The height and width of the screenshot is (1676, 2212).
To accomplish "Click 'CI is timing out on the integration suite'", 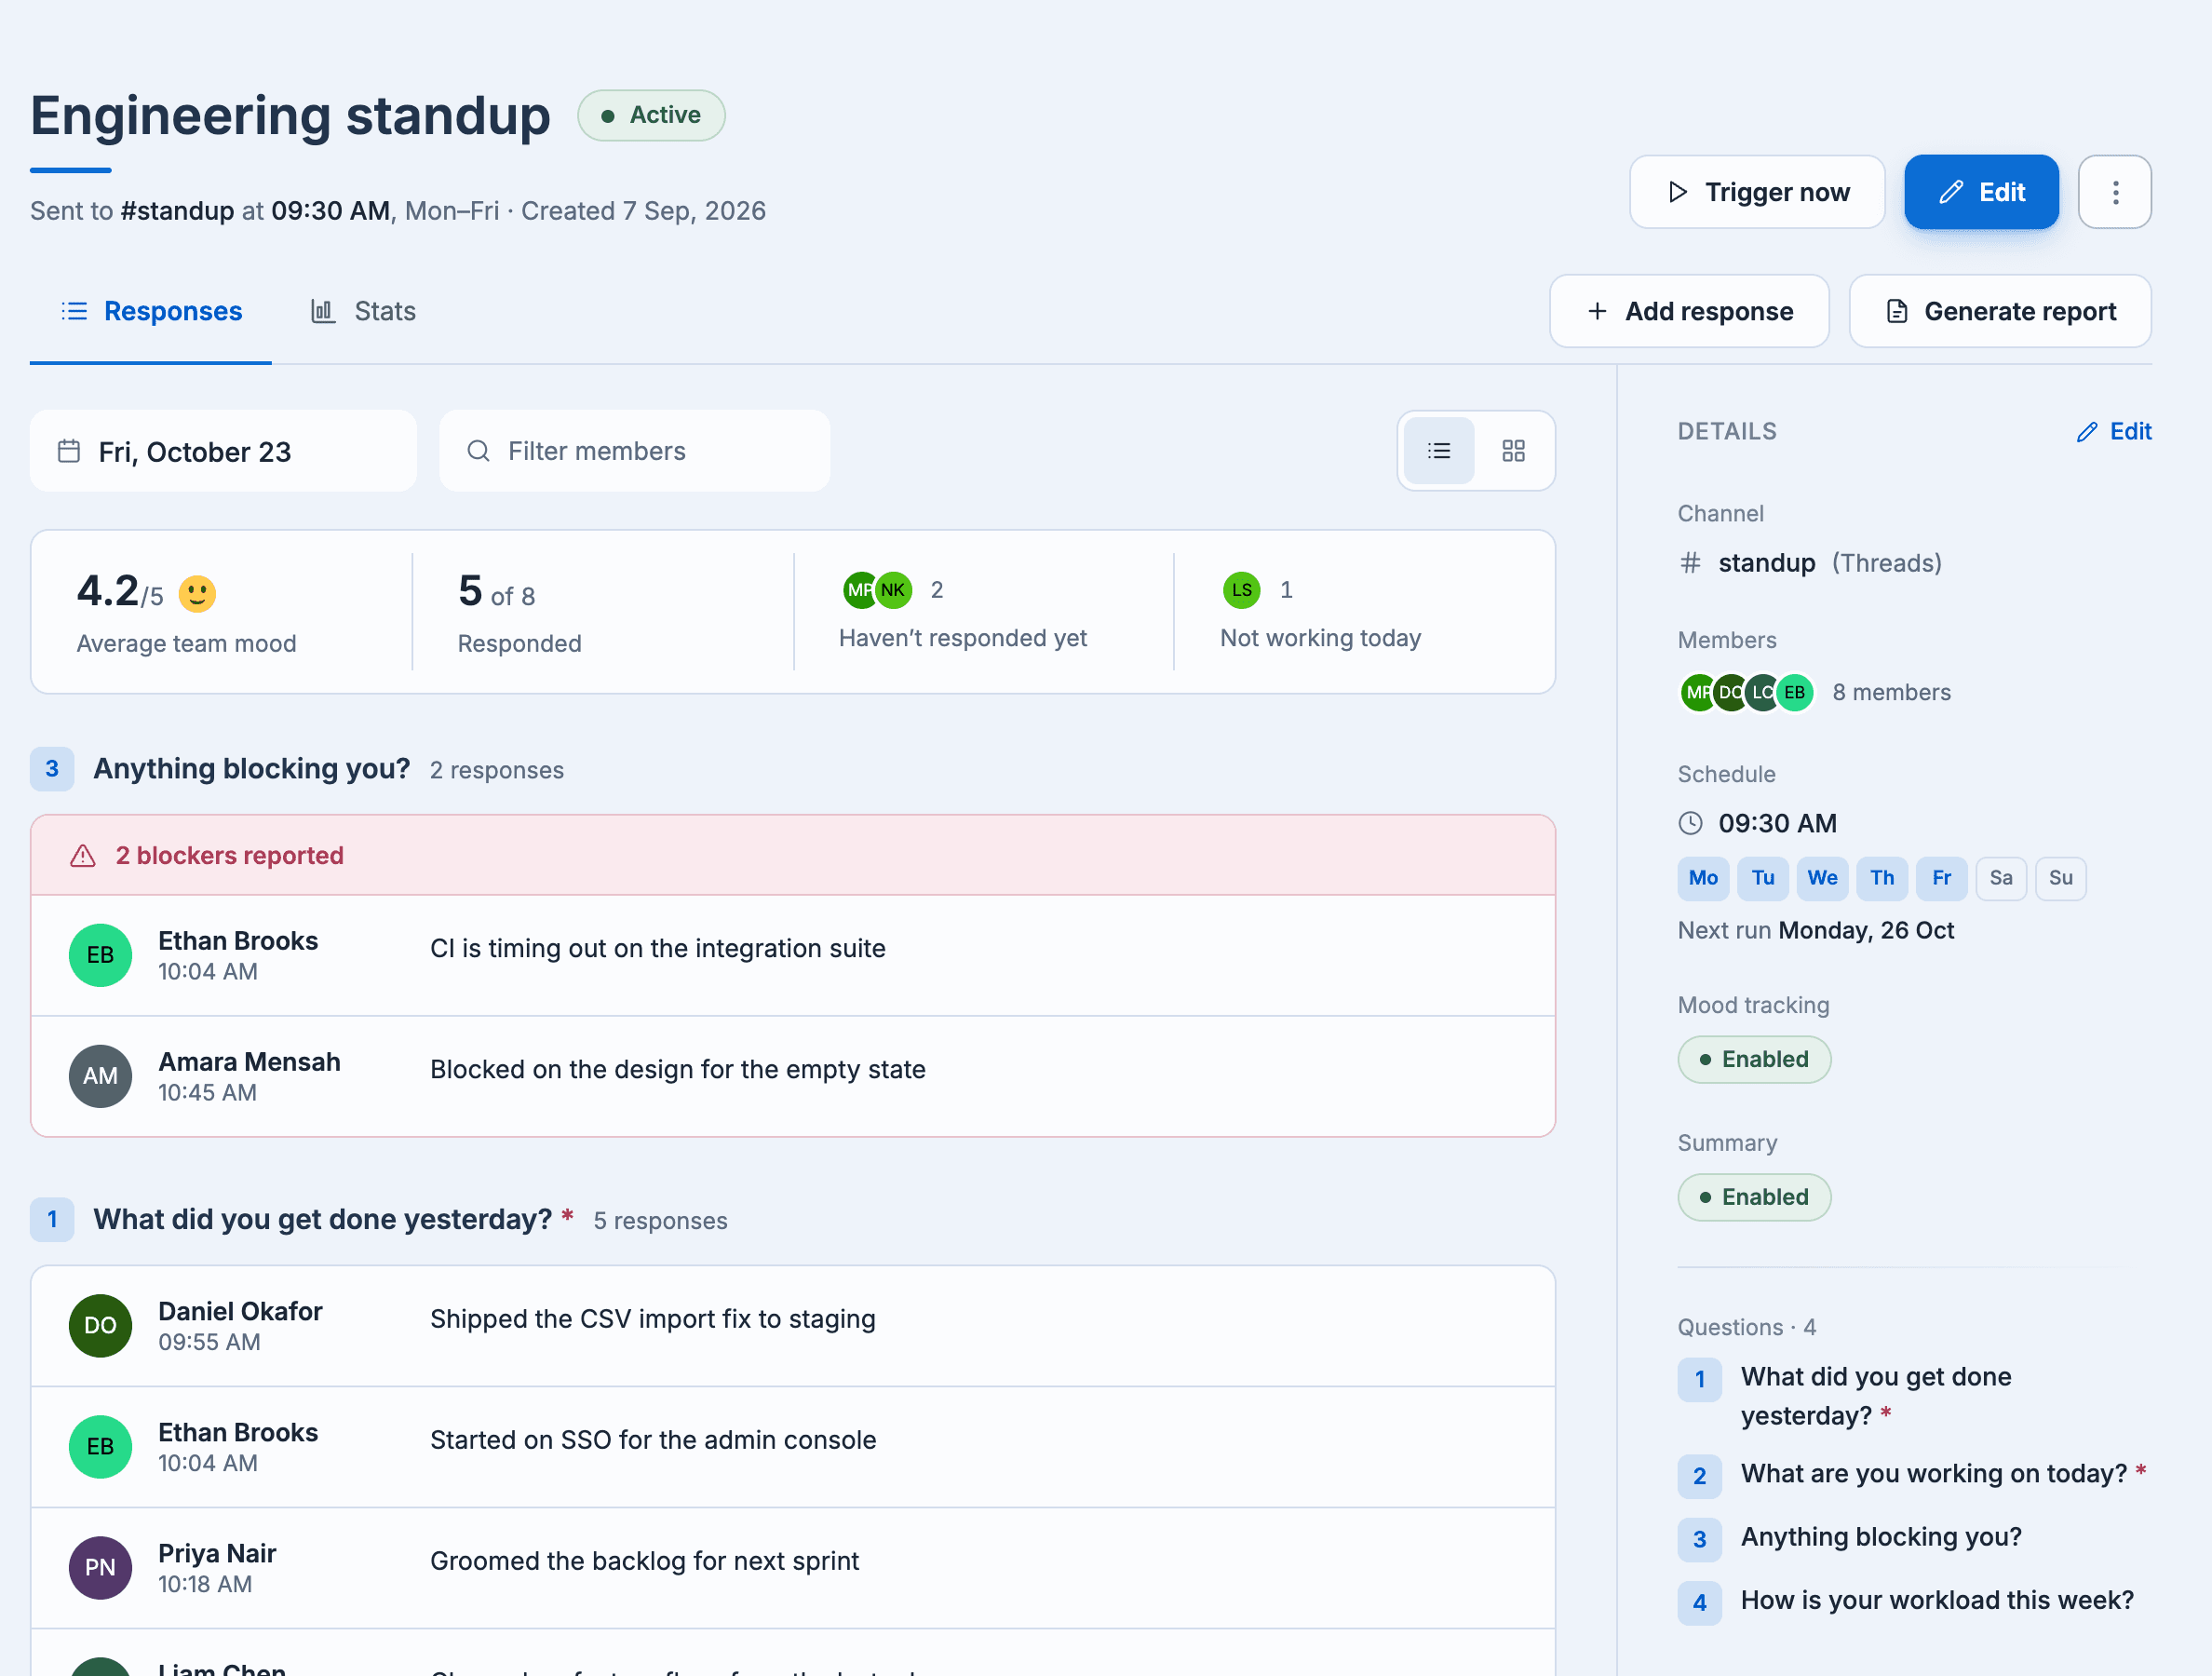I will pyautogui.click(x=658, y=948).
